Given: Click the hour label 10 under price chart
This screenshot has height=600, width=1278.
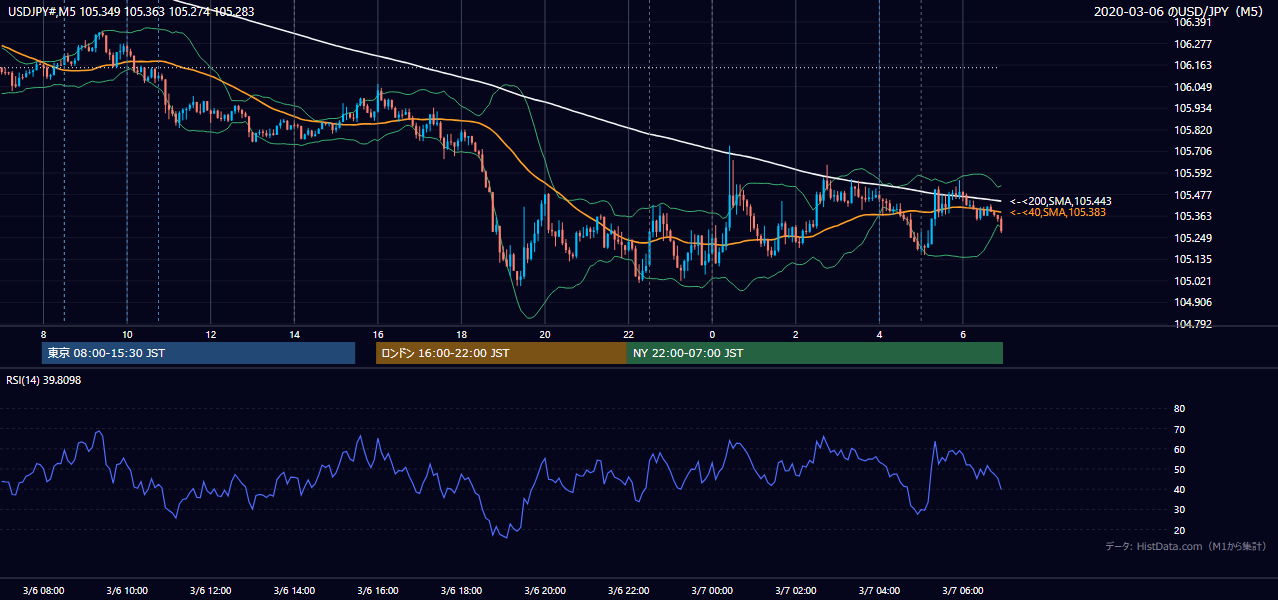Looking at the screenshot, I should (127, 334).
